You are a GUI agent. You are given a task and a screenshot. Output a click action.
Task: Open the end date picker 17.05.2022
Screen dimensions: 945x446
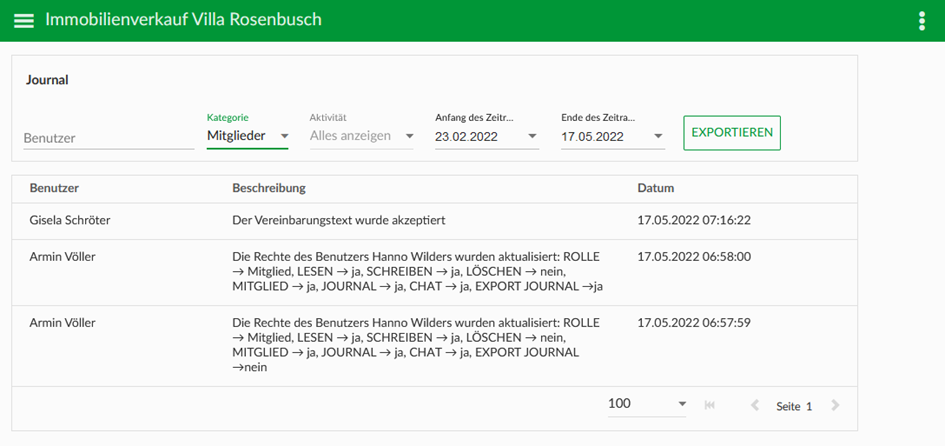[613, 137]
